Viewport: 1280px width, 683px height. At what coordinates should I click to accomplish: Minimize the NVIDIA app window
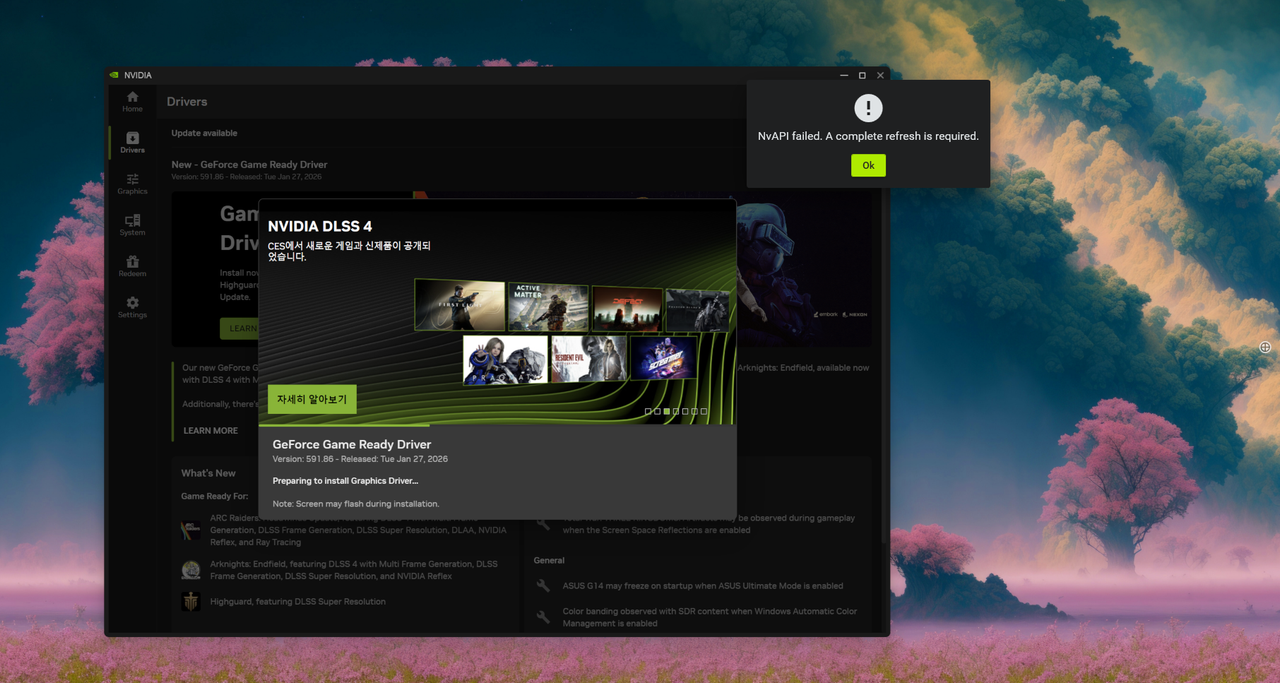click(x=844, y=75)
